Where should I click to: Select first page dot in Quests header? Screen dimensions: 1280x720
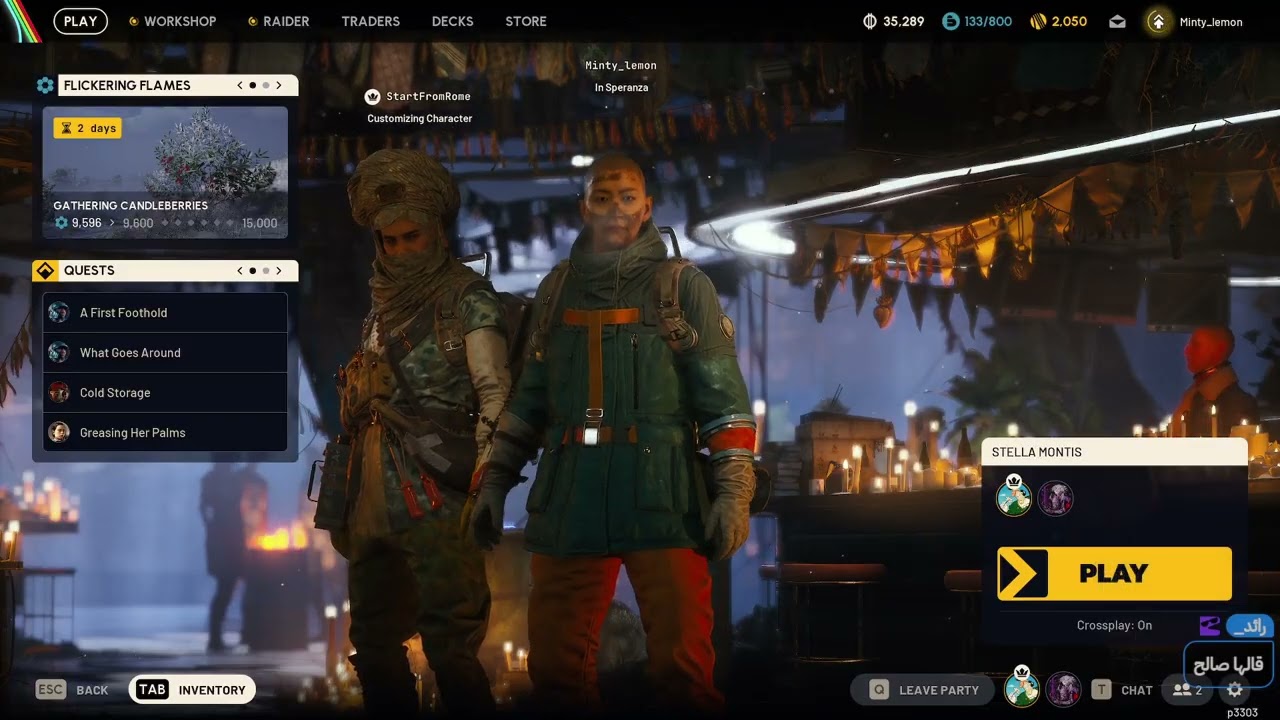pyautogui.click(x=253, y=270)
